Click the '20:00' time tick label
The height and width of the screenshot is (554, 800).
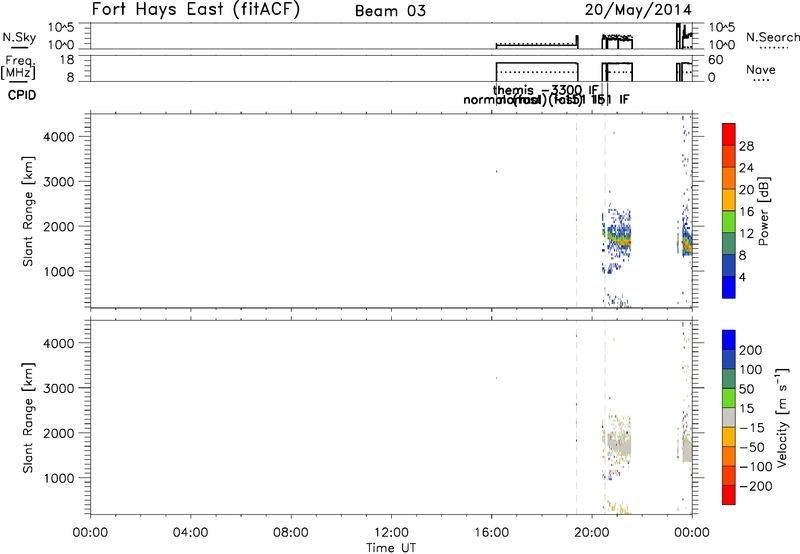592,533
